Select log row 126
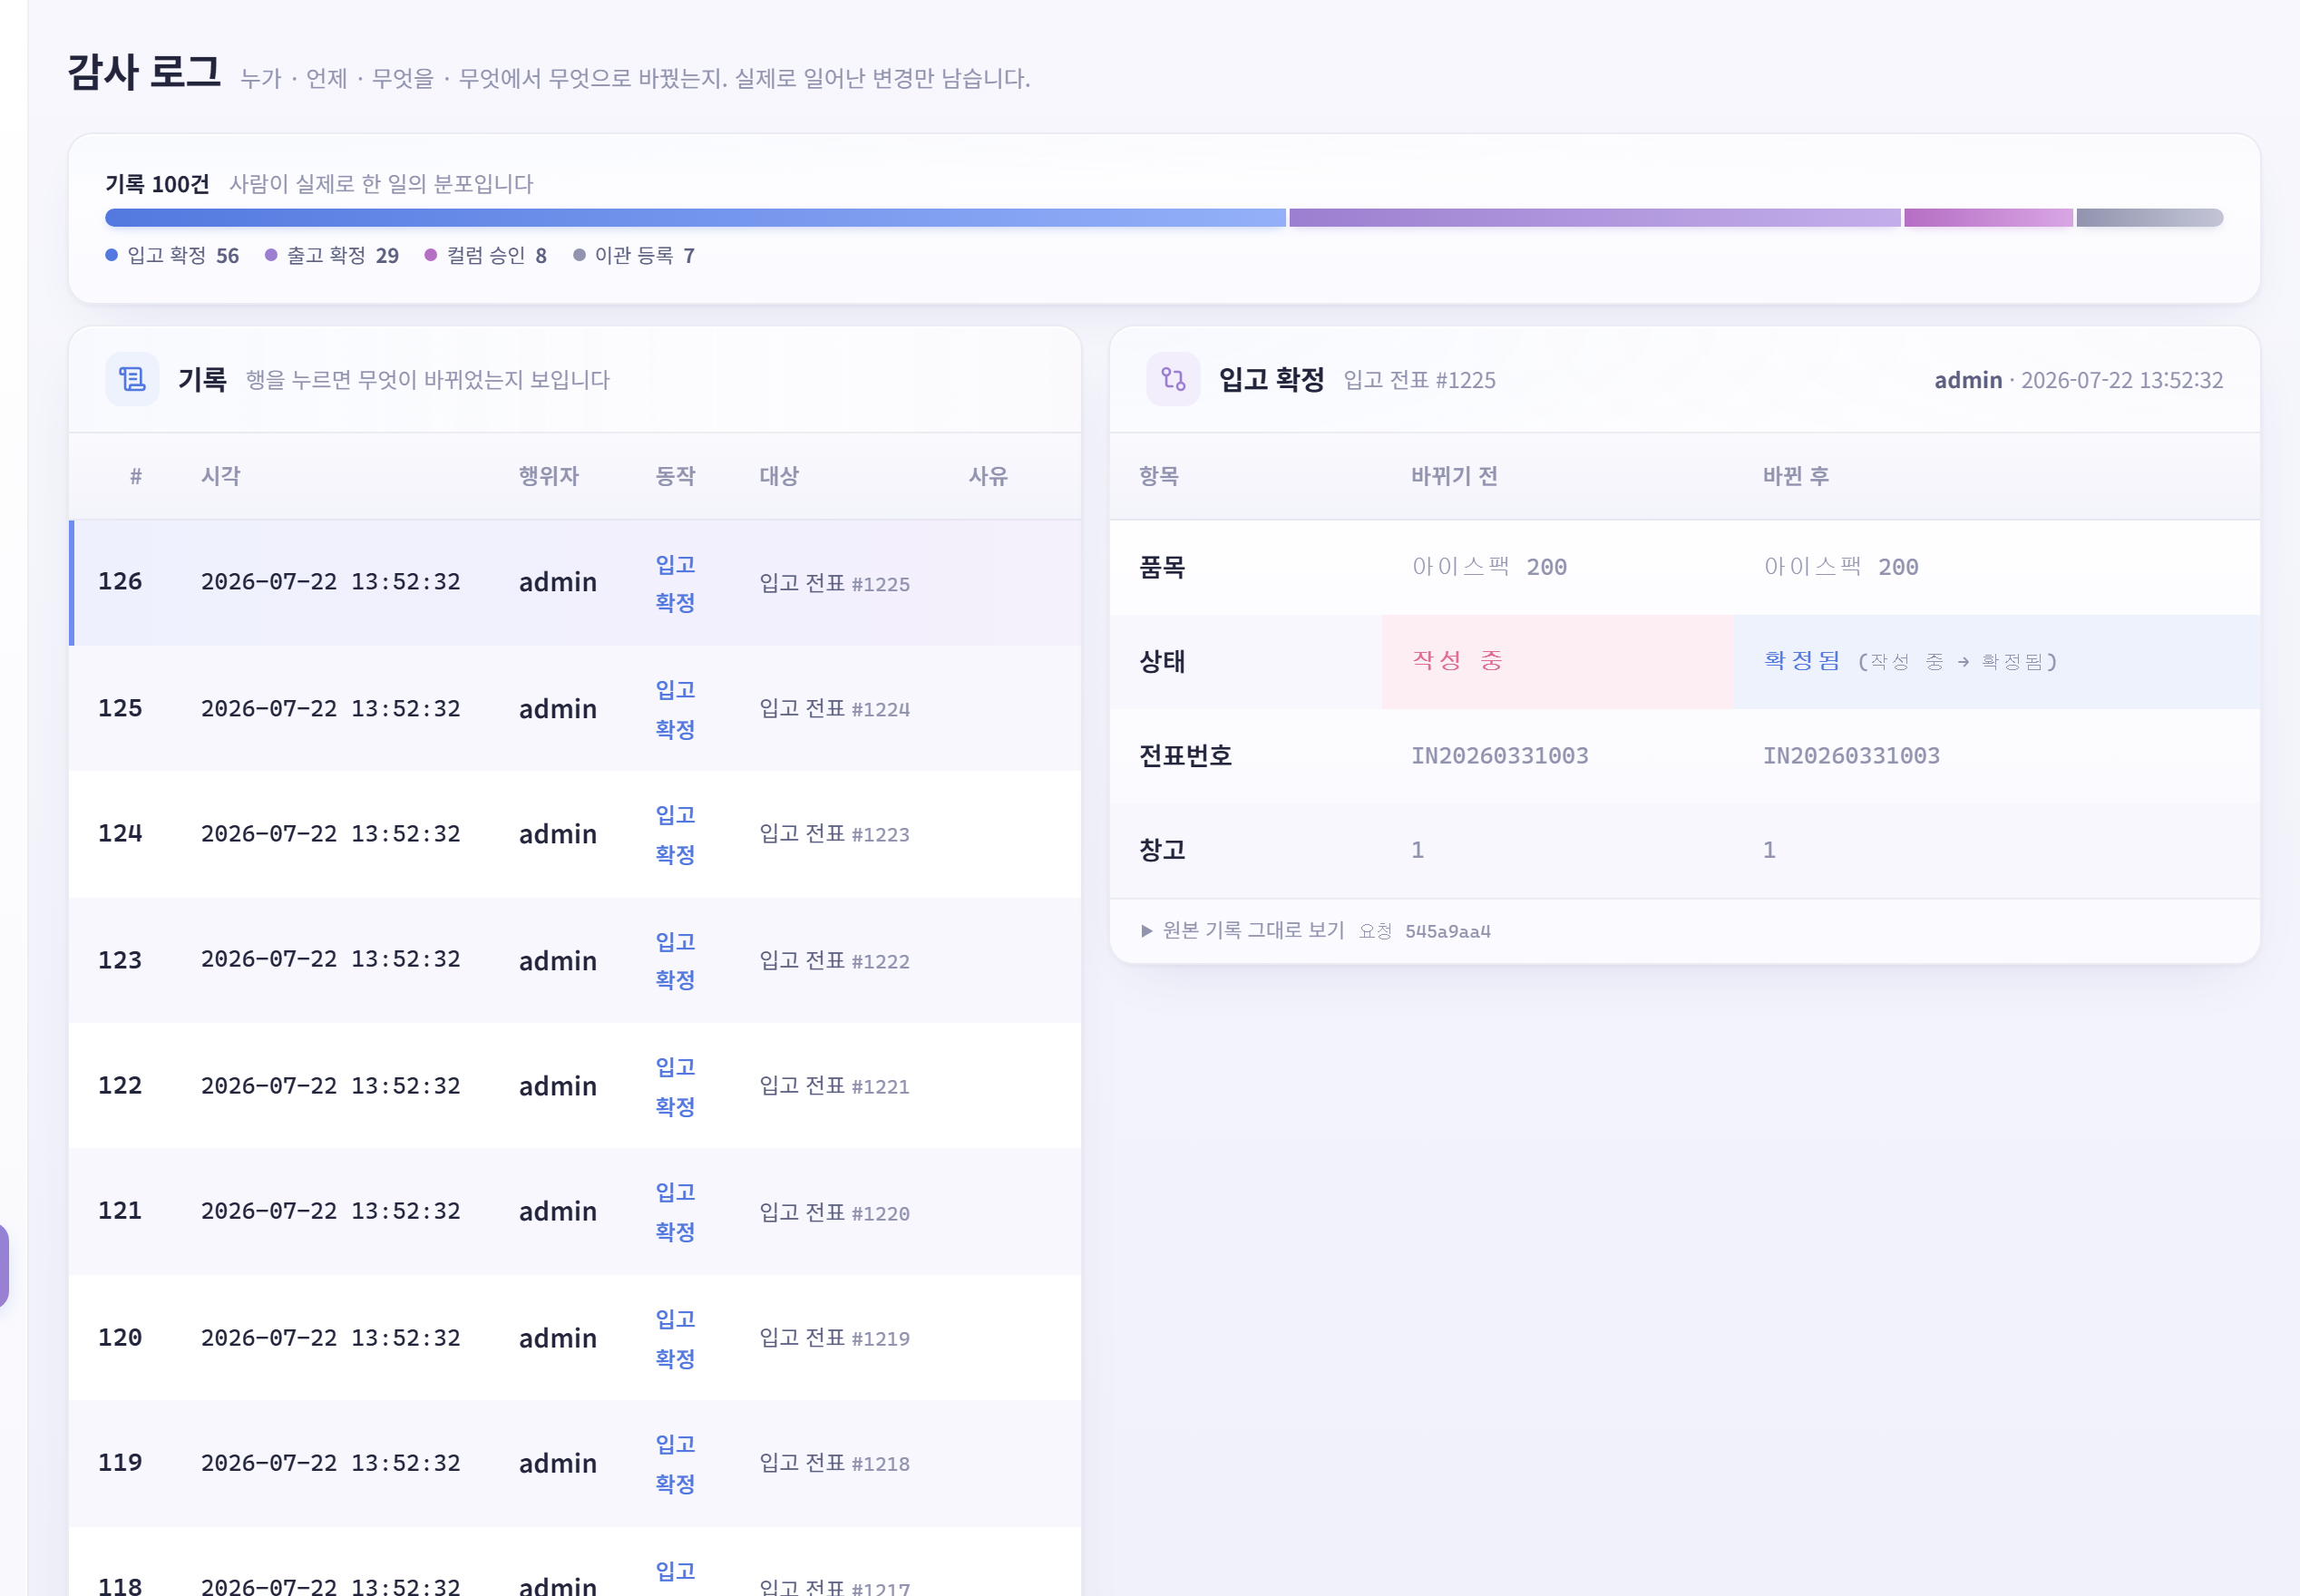Screen dimensions: 2300x1596 tap(575, 582)
